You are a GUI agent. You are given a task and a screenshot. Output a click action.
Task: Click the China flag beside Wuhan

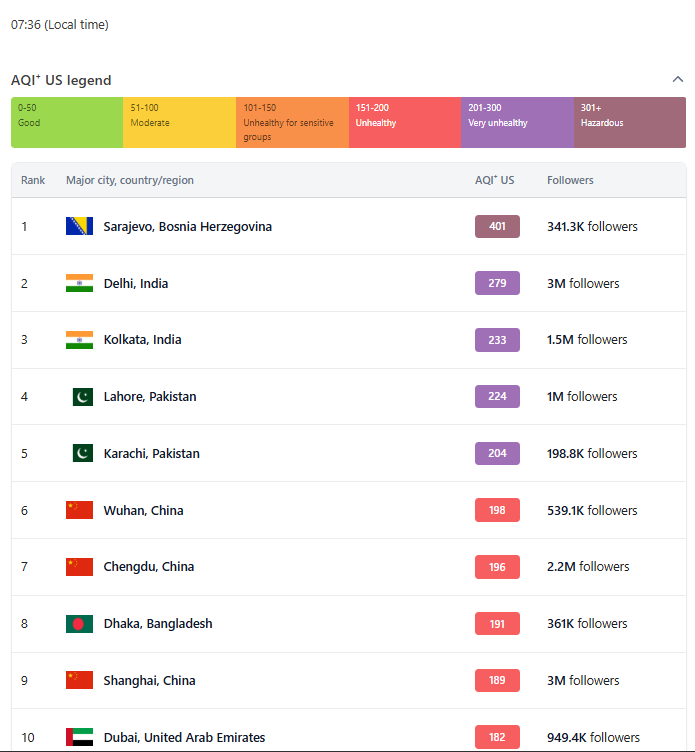(x=79, y=510)
